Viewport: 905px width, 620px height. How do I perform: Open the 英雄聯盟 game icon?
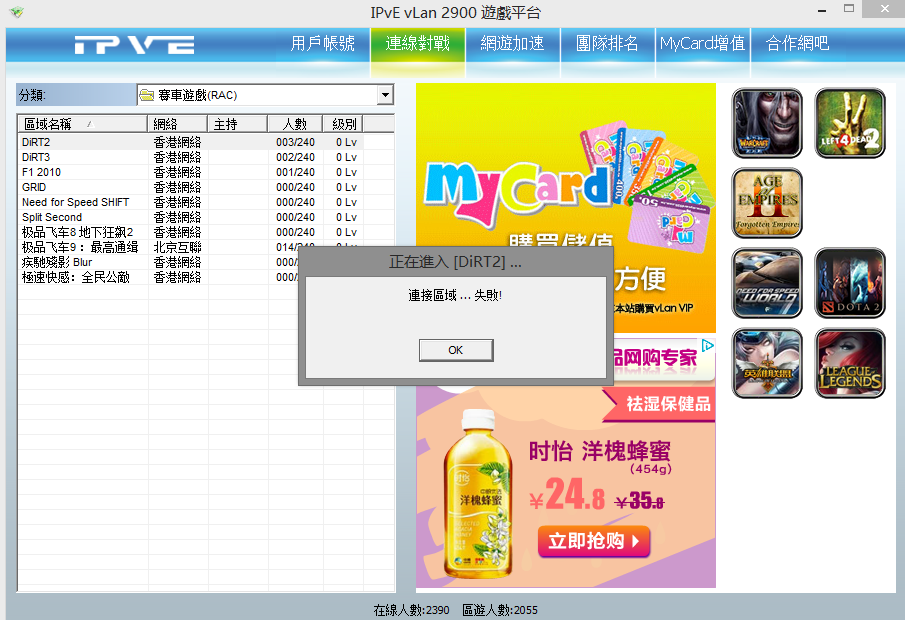[x=767, y=363]
